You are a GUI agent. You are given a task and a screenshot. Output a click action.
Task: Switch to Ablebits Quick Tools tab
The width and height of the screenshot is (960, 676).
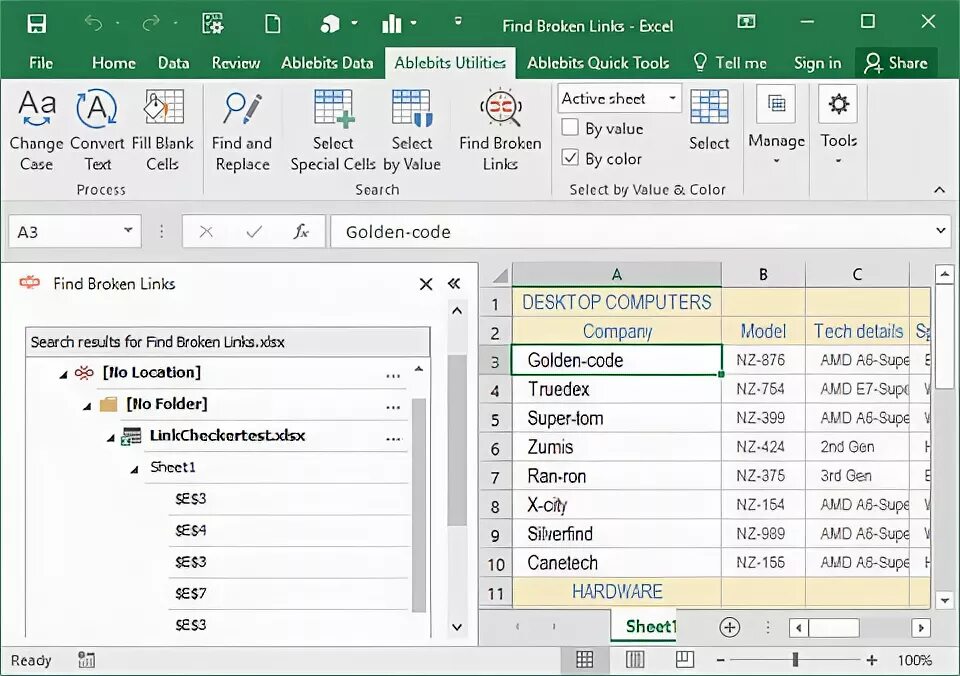(x=598, y=62)
